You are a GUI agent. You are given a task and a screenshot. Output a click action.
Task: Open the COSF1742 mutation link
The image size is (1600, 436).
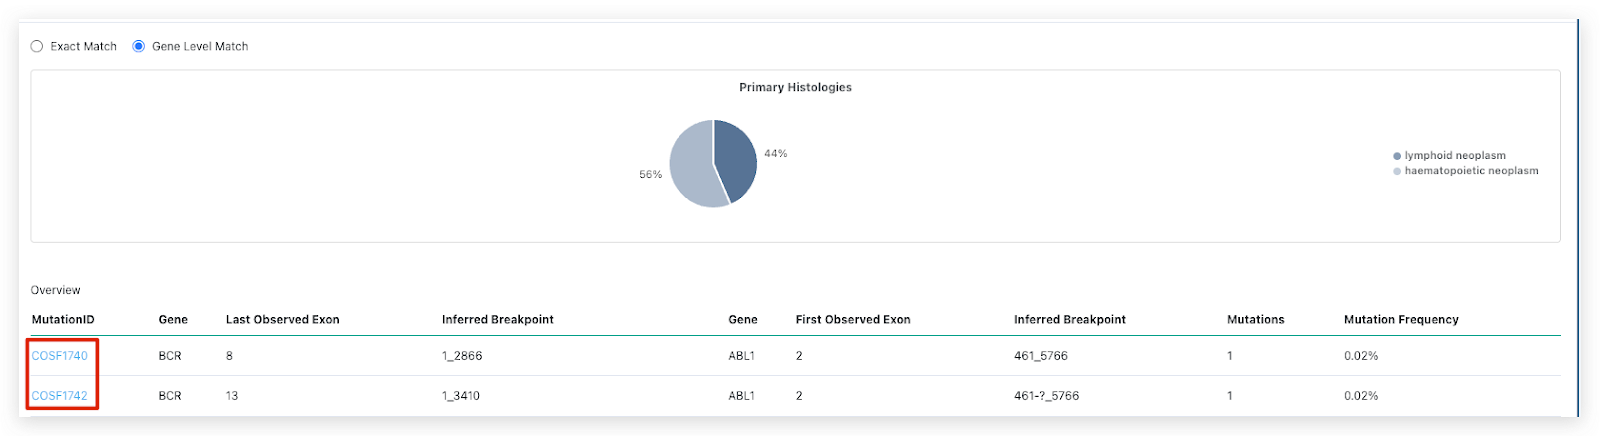click(60, 396)
